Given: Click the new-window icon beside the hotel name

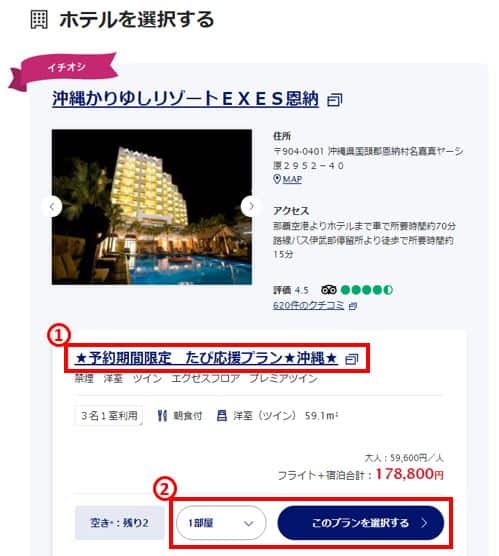Looking at the screenshot, I should (334, 100).
